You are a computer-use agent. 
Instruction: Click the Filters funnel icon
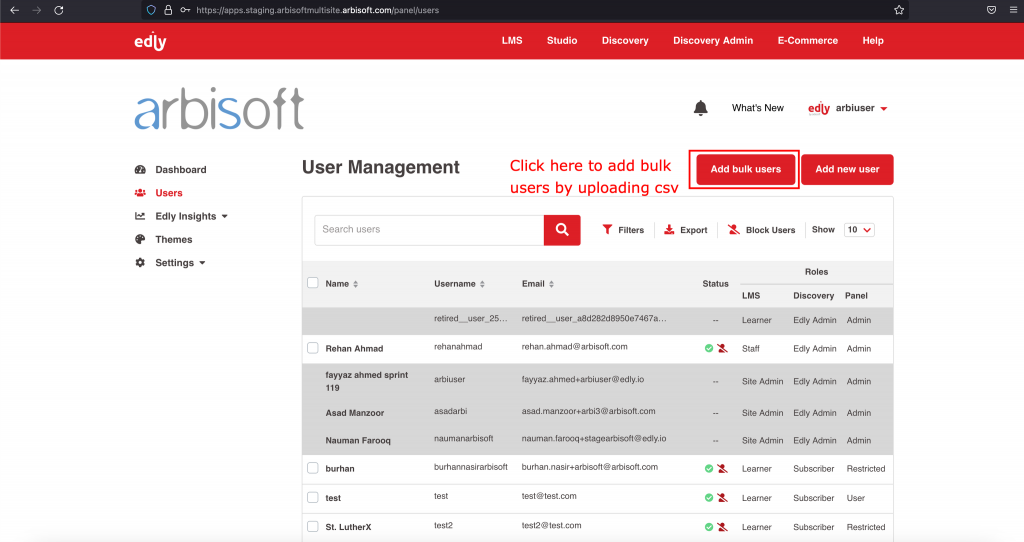tap(607, 230)
